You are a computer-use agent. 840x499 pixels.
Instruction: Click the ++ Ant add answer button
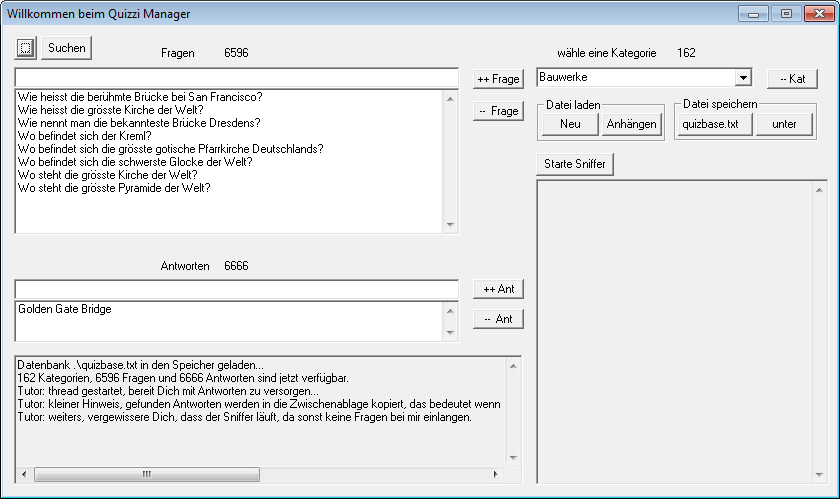pos(498,289)
